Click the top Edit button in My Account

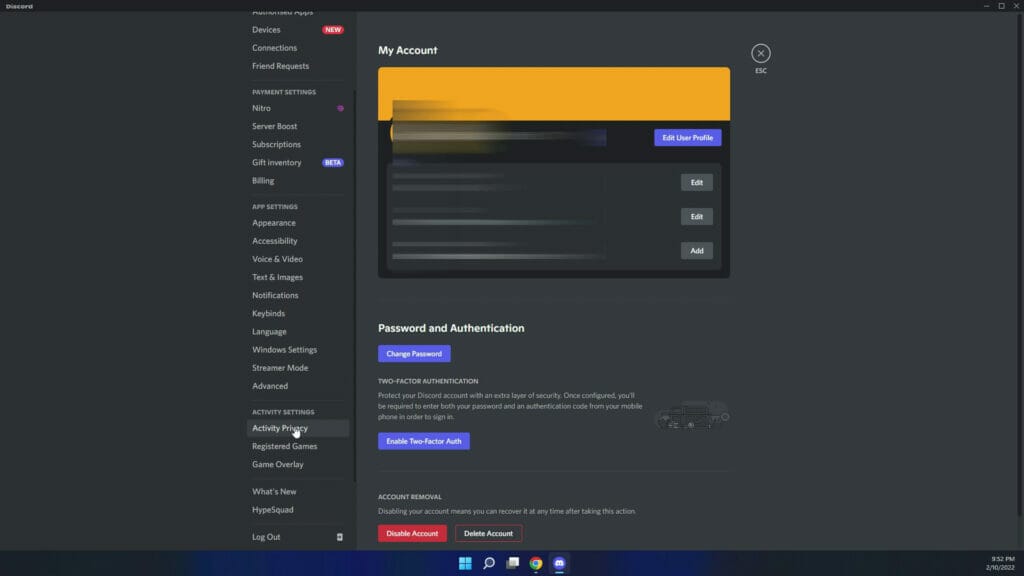[696, 182]
